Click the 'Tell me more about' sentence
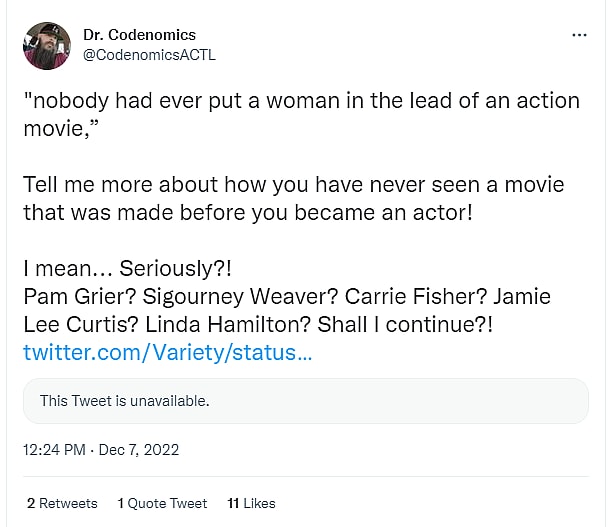 [293, 185]
